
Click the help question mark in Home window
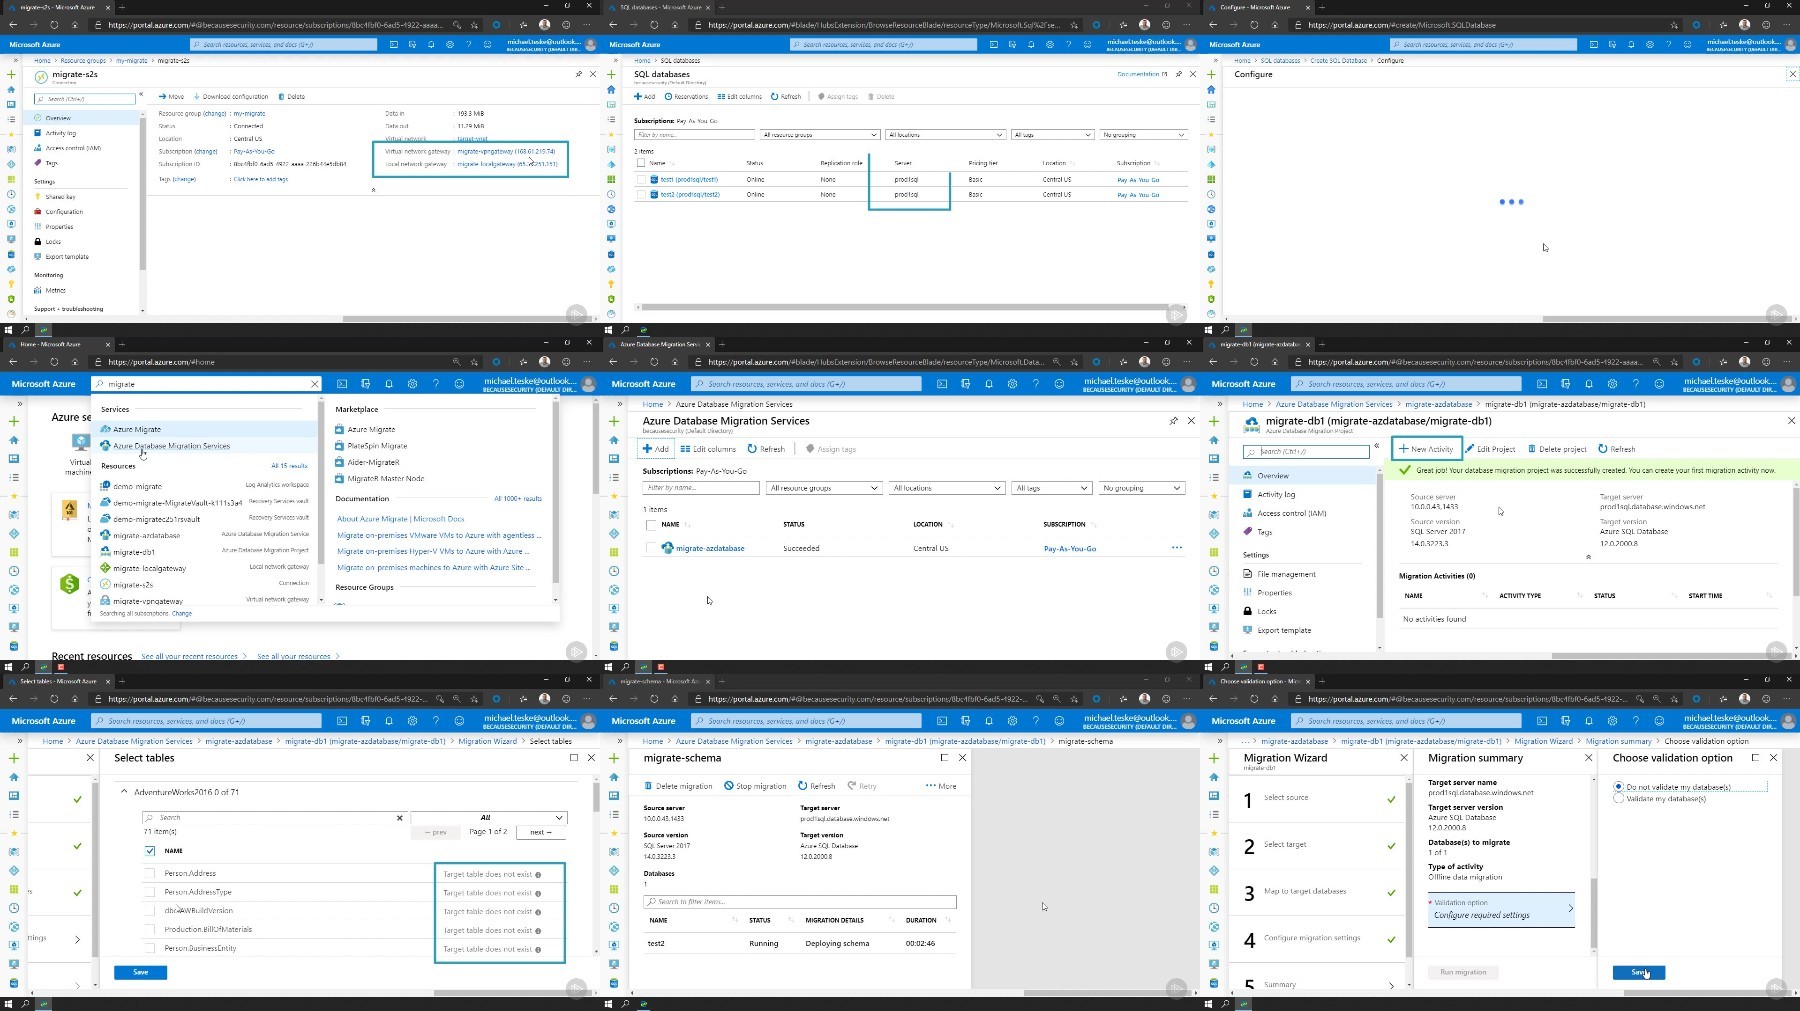(x=436, y=384)
